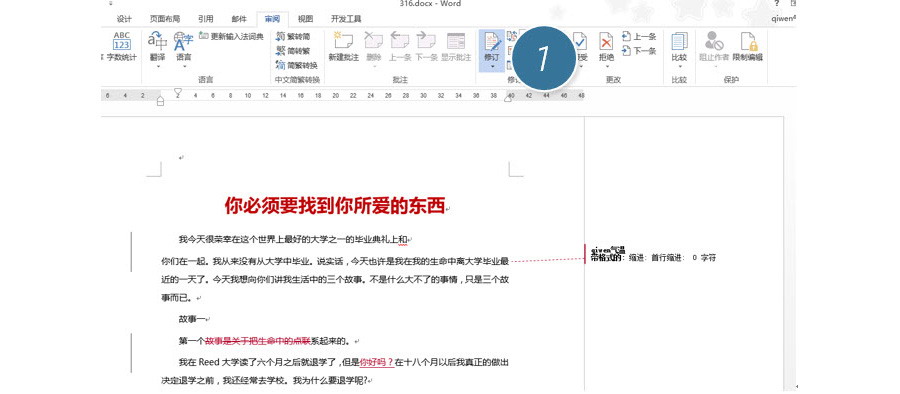Go to previous comment 上一条
This screenshot has width=900, height=394.
coord(400,46)
